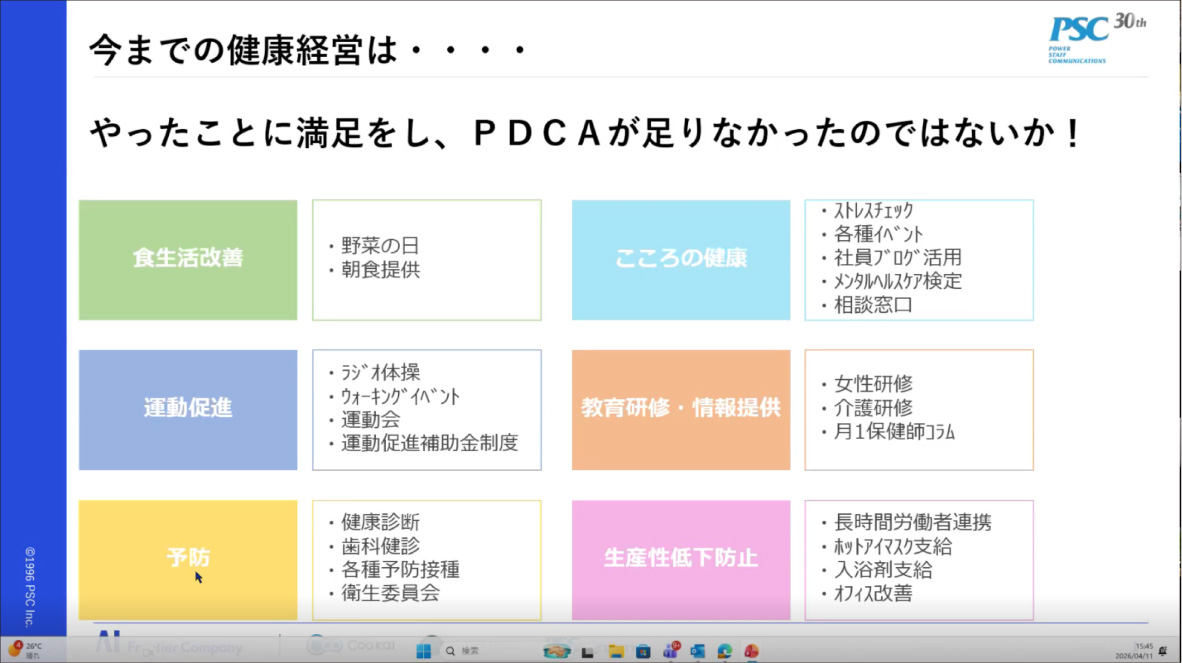Launch the Microsoft Store app
Image resolution: width=1182 pixels, height=663 pixels.
[641, 651]
